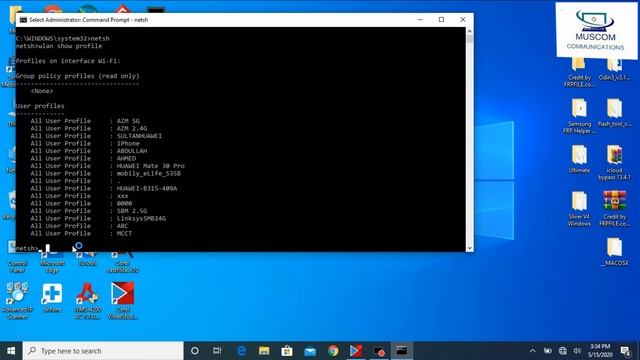Click the Command Prompt scrollbar down arrow

[x=469, y=248]
